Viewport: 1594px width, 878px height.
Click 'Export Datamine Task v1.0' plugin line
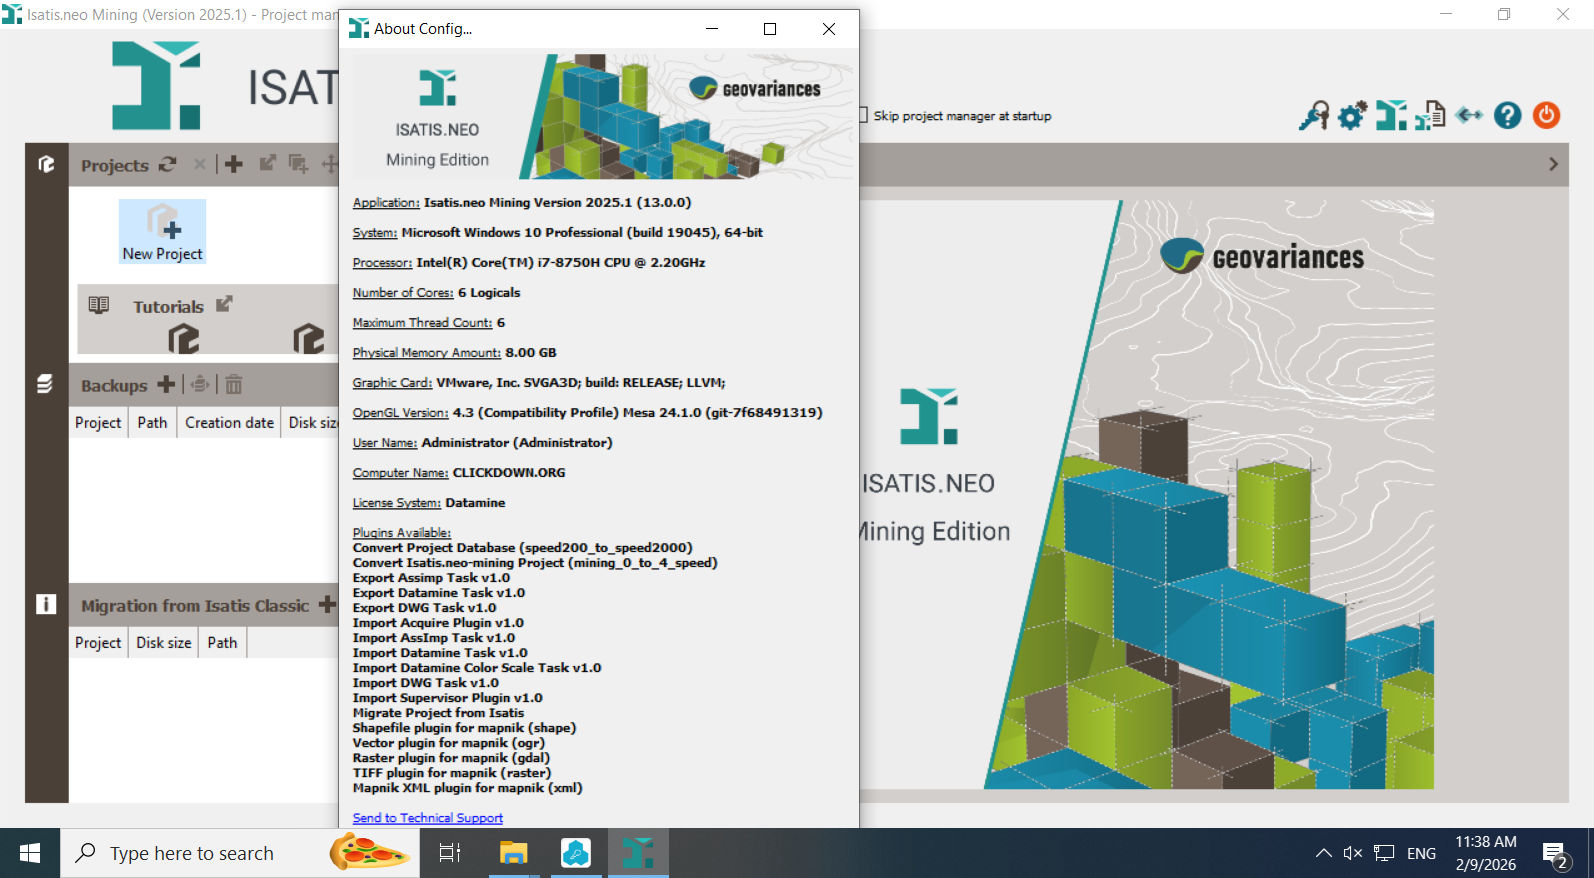pos(438,593)
